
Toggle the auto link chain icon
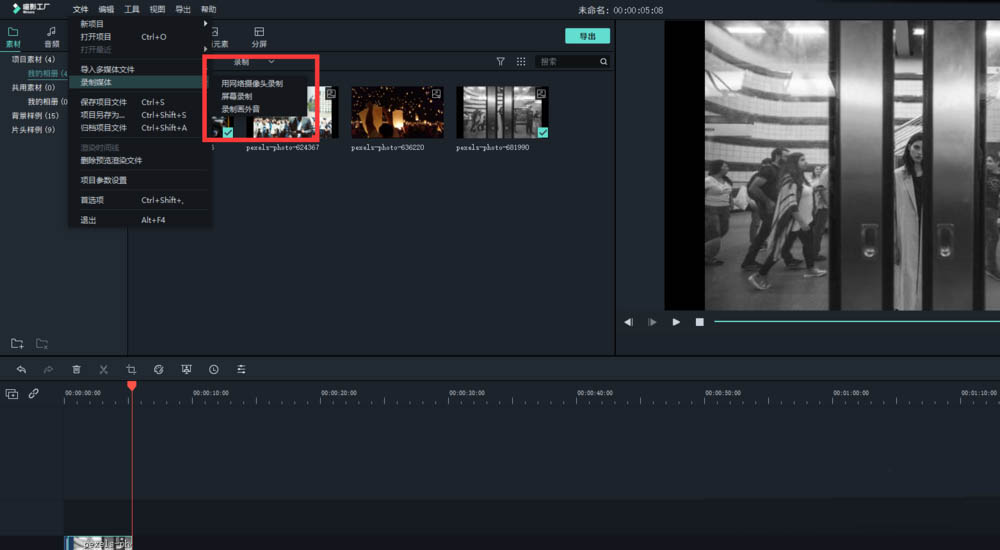[x=33, y=394]
